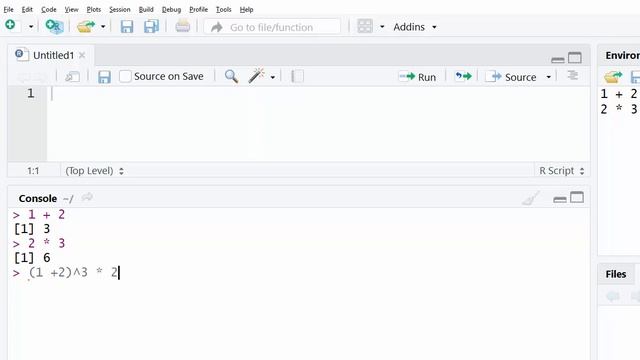Toggle the Source on Save checkbox
640x360 pixels.
click(x=125, y=76)
